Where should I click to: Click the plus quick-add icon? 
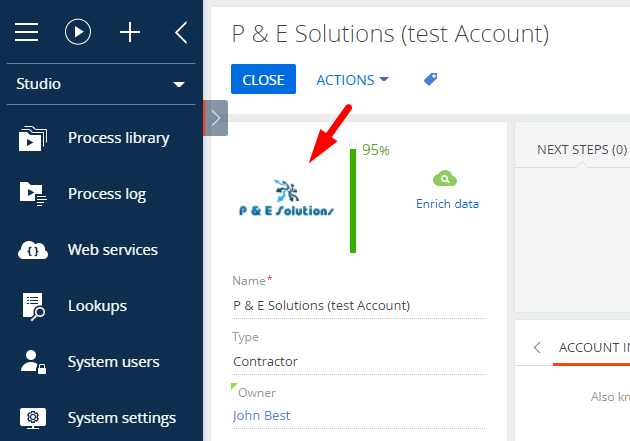130,32
